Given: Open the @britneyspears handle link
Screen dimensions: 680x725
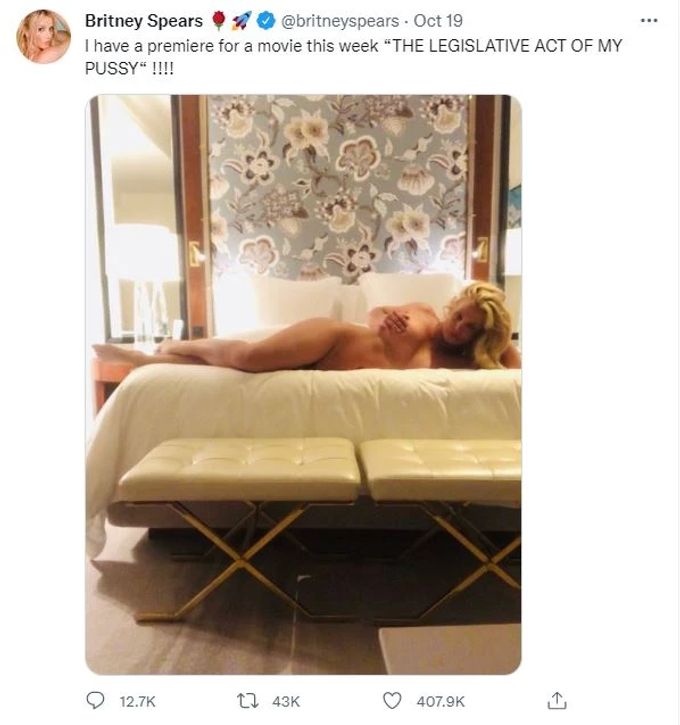Looking at the screenshot, I should (x=340, y=21).
